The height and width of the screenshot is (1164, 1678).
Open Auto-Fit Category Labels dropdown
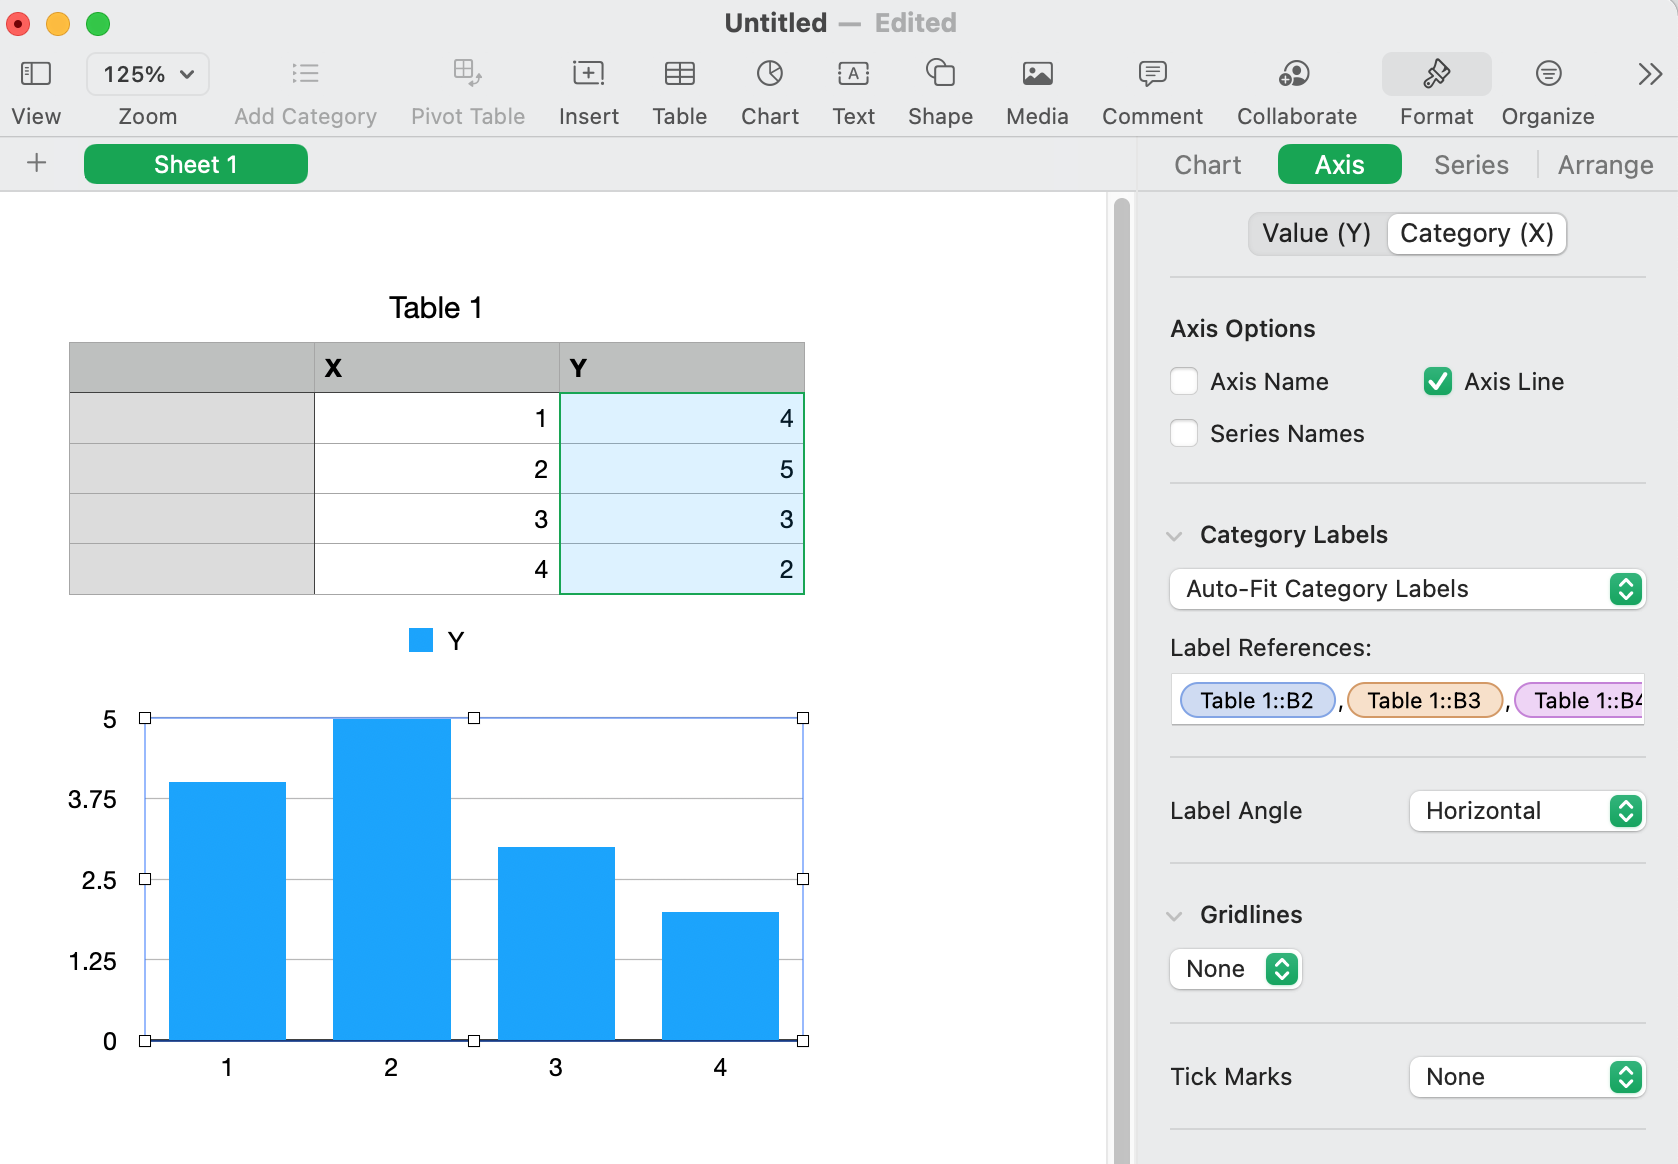1406,589
